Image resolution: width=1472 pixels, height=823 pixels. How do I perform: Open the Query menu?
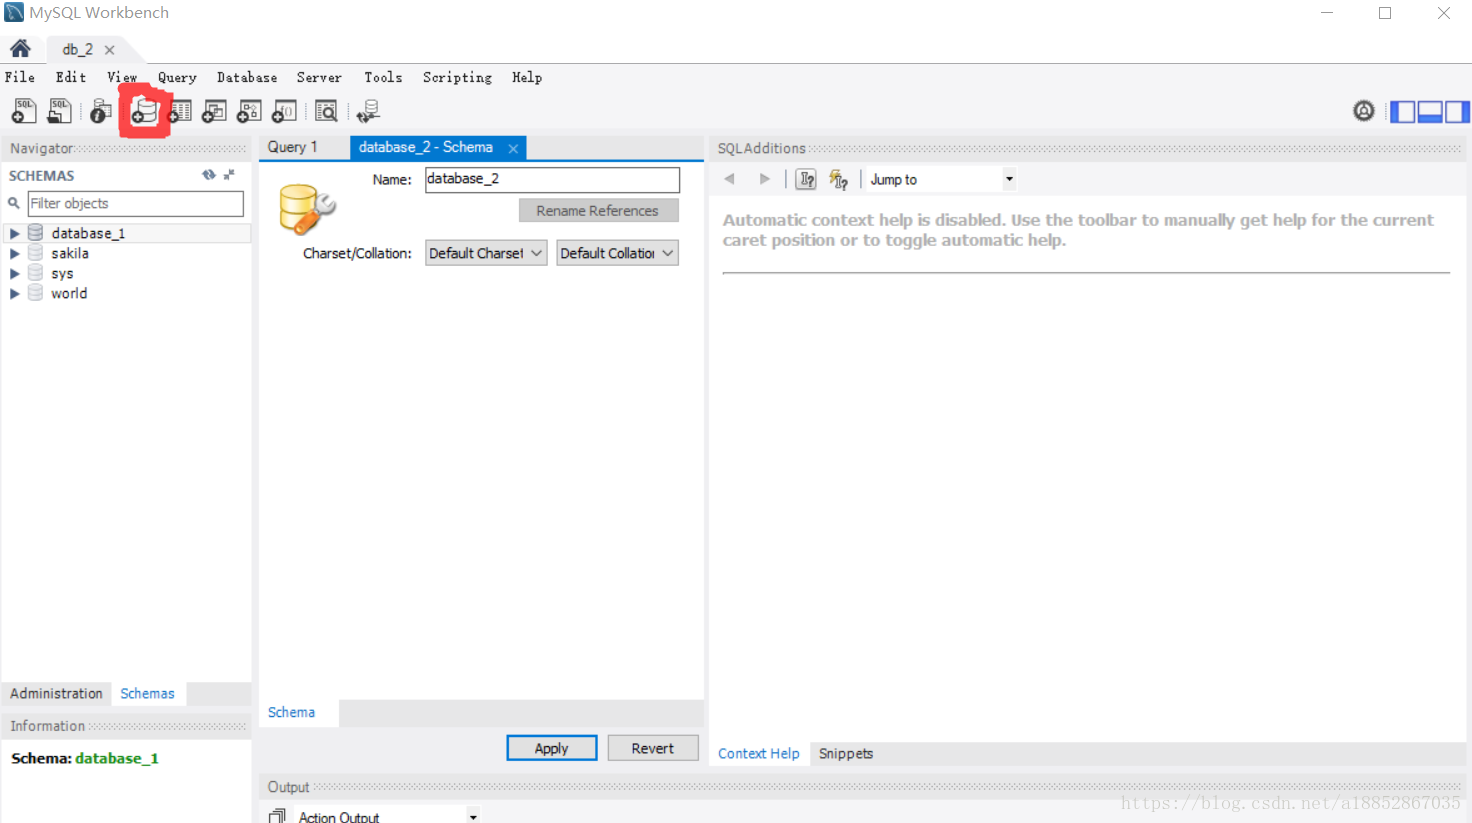tap(177, 77)
